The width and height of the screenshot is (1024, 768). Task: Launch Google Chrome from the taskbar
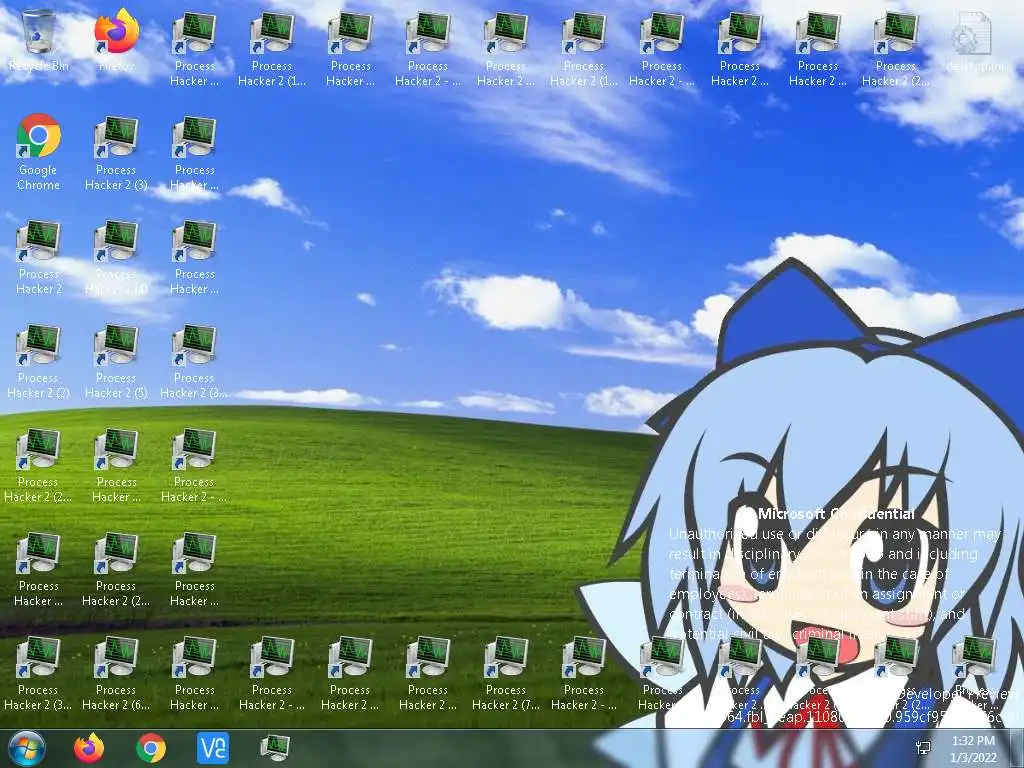(151, 748)
